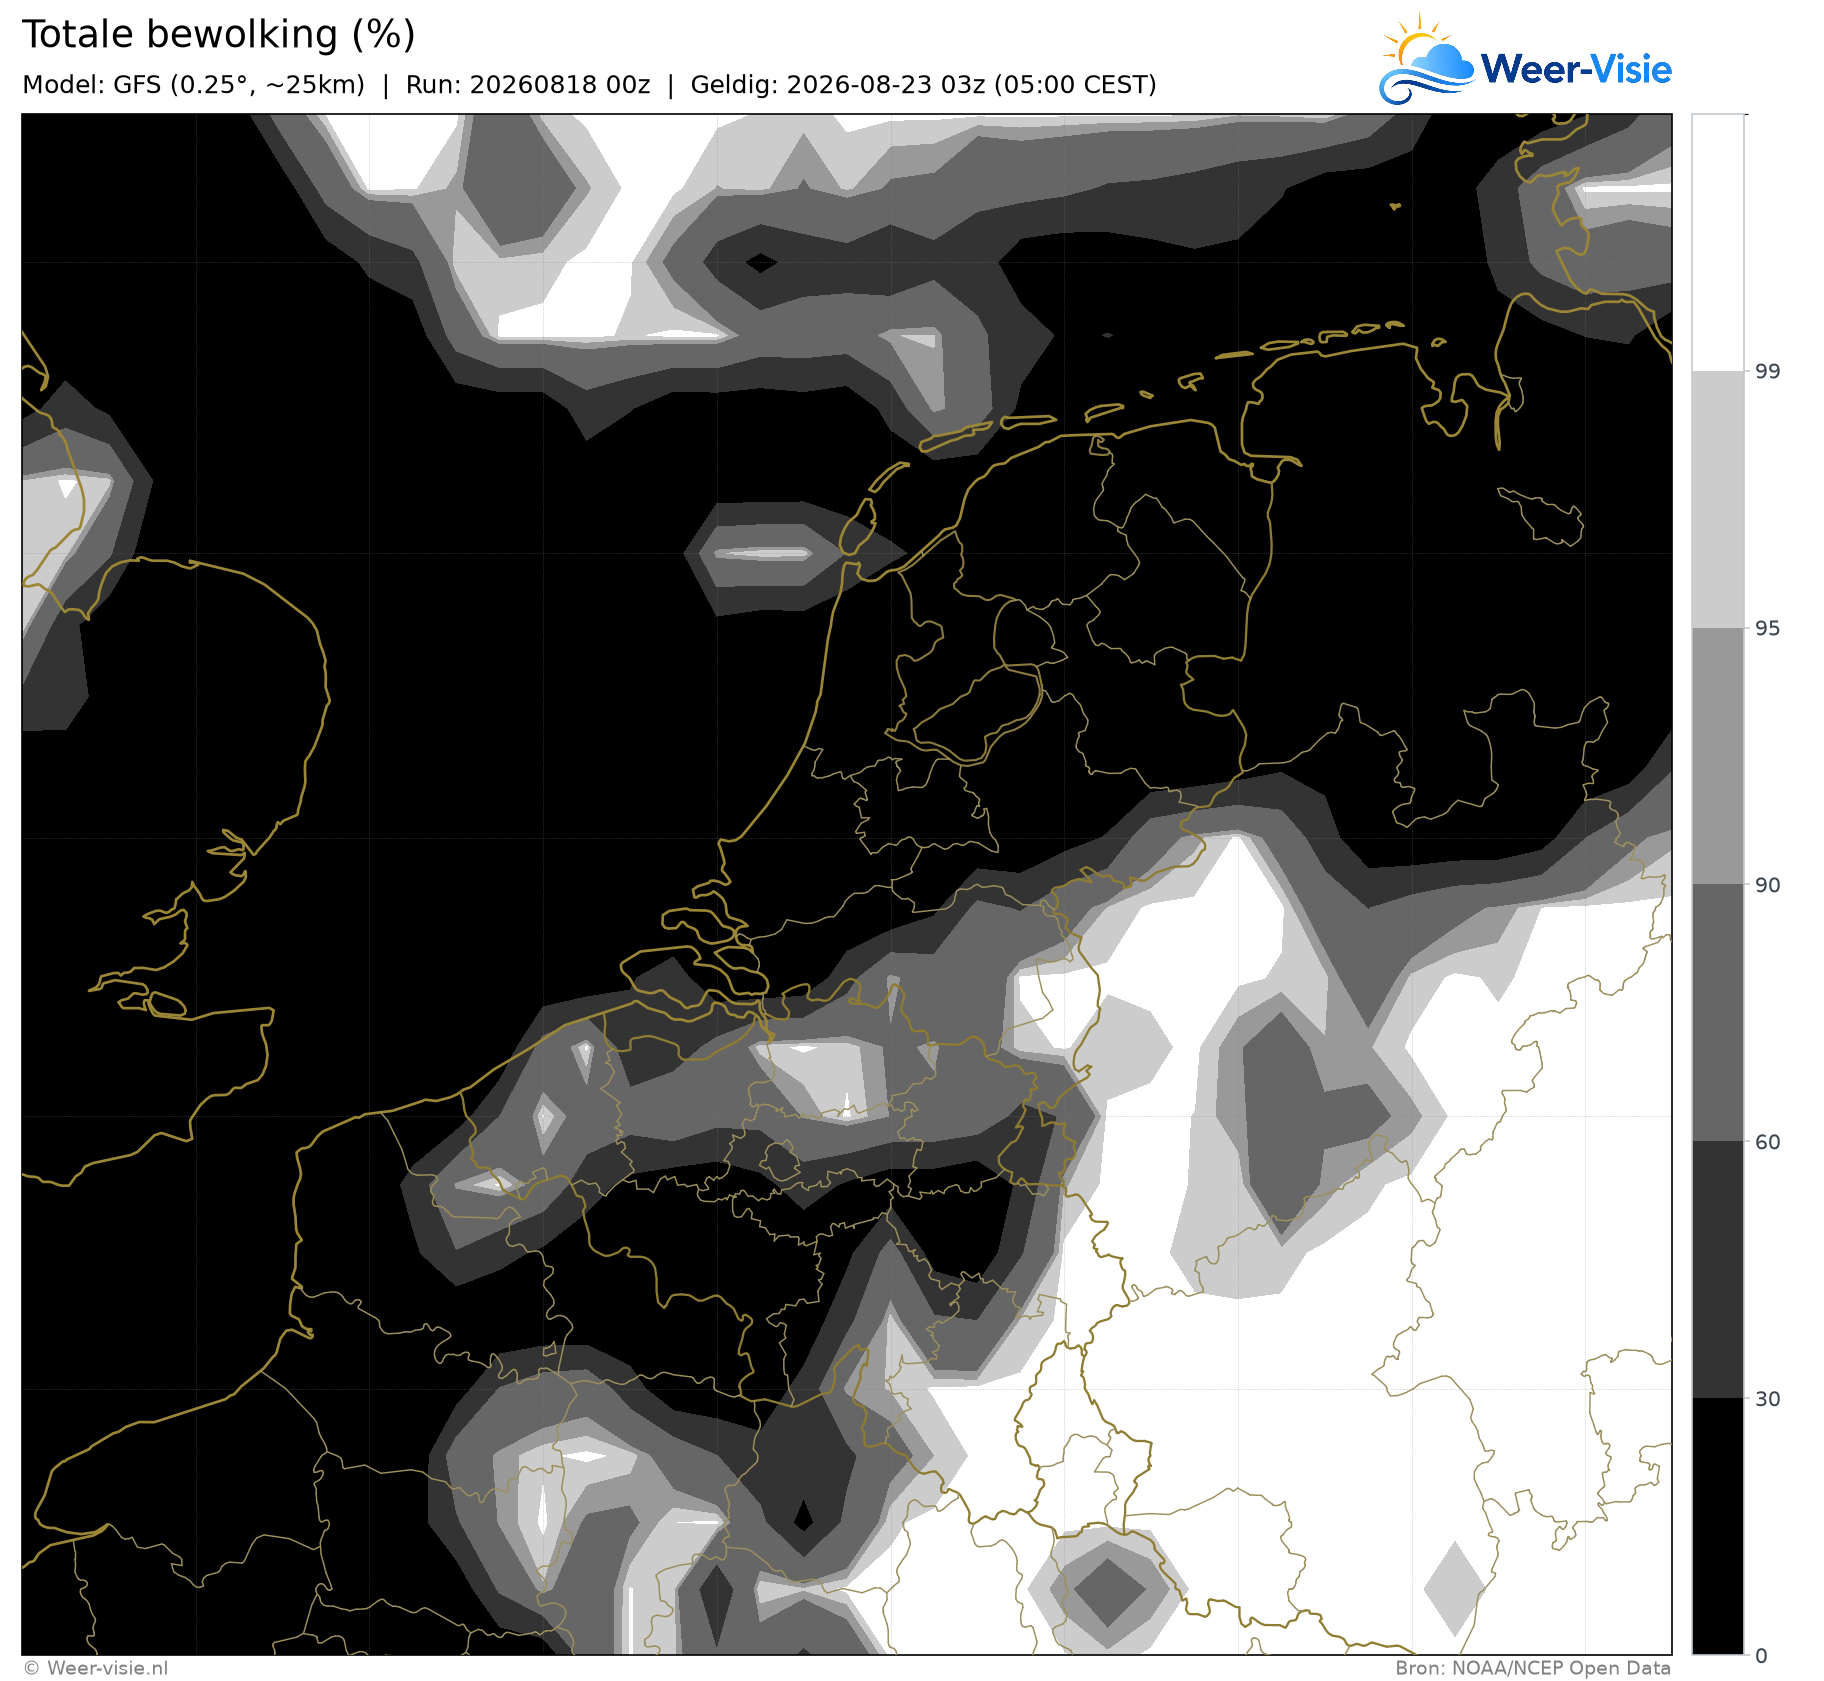
Task: Select the dark gray 60-90% colorbar segment
Action: (1718, 1013)
